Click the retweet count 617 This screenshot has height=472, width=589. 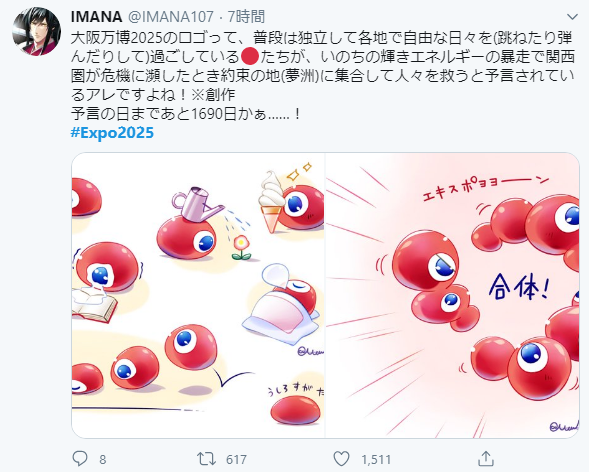click(x=236, y=460)
